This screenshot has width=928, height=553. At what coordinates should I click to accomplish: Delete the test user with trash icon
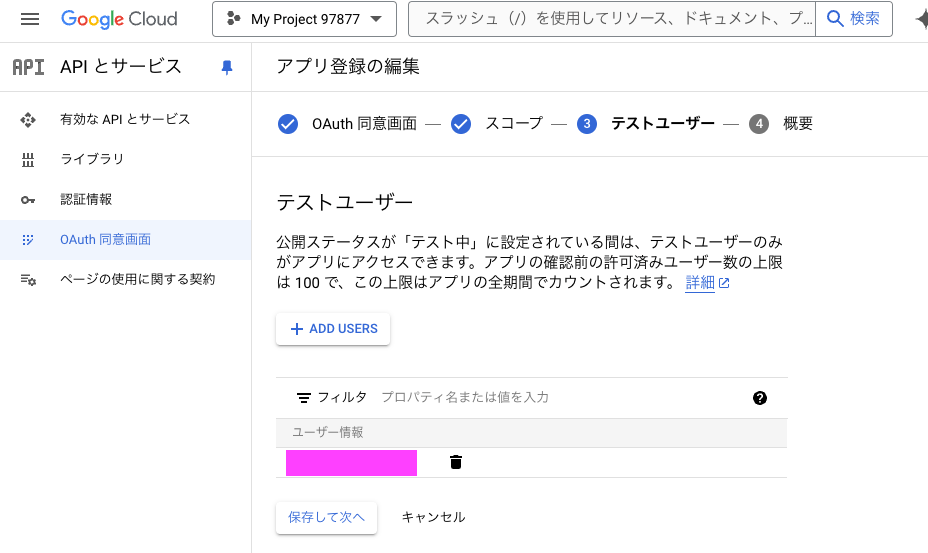point(455,462)
